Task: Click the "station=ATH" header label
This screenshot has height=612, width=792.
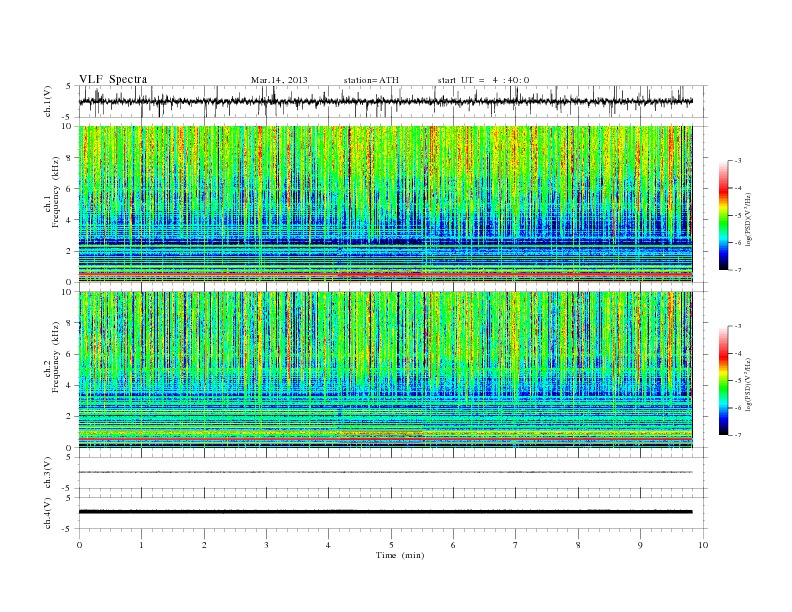Action: tap(371, 80)
